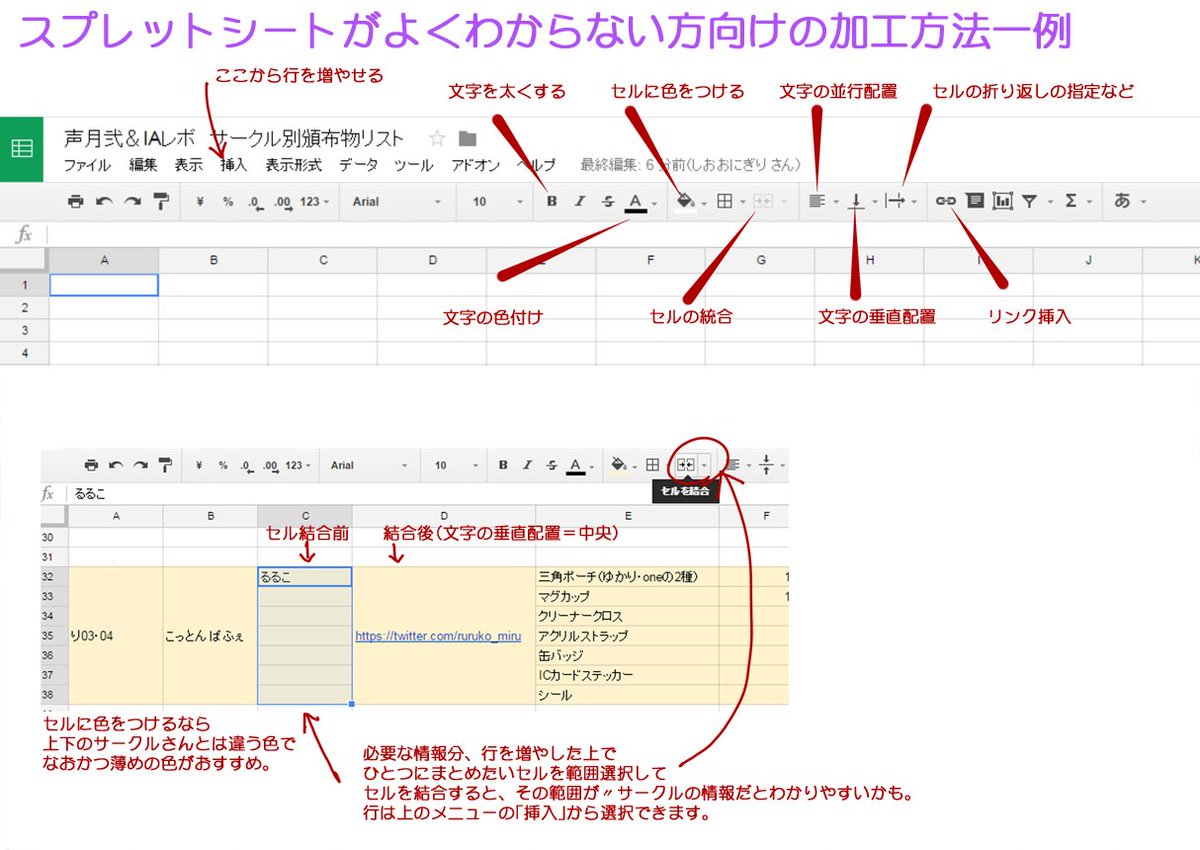Click Undo arrow in blank sheet's toolbar

tap(104, 201)
